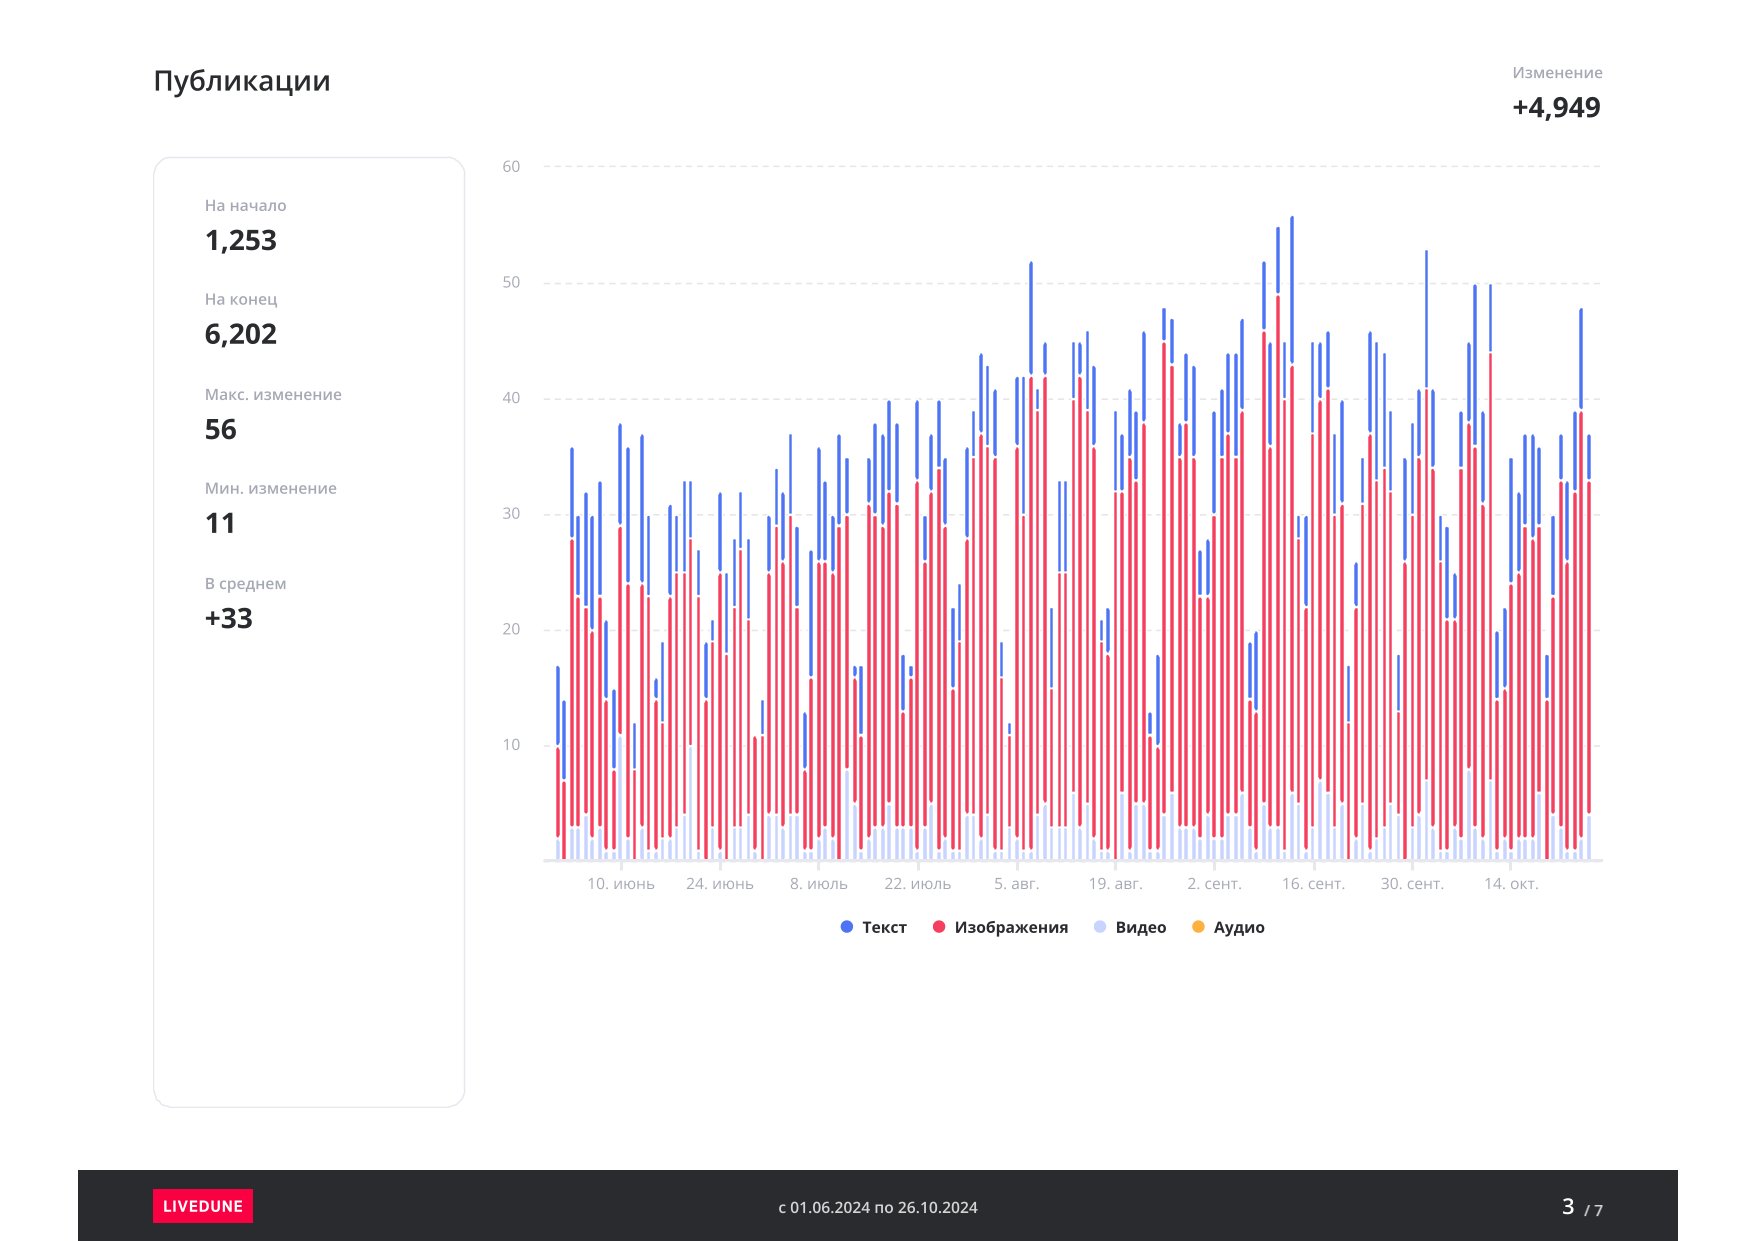
Task: Toggle the Аудио series in legend
Action: click(x=1228, y=927)
